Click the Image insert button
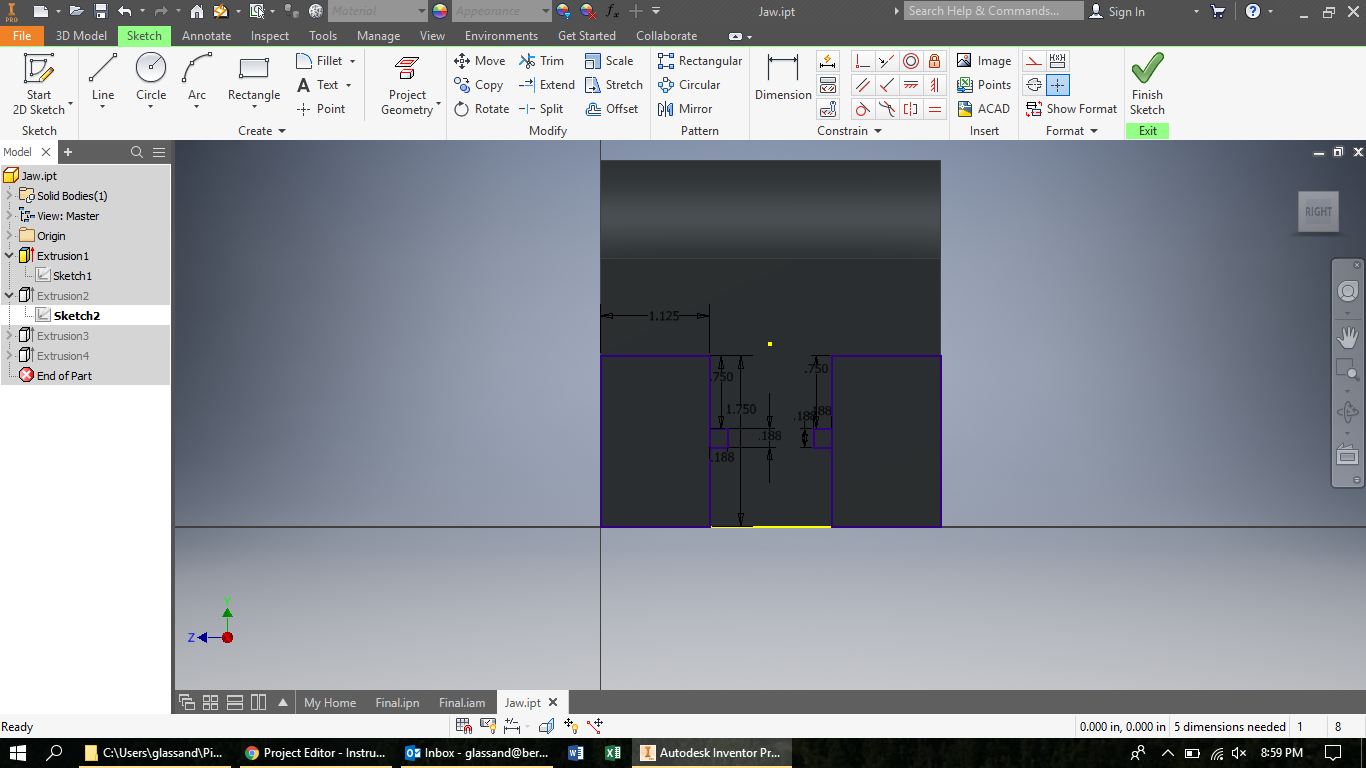The width and height of the screenshot is (1366, 768). [x=983, y=61]
